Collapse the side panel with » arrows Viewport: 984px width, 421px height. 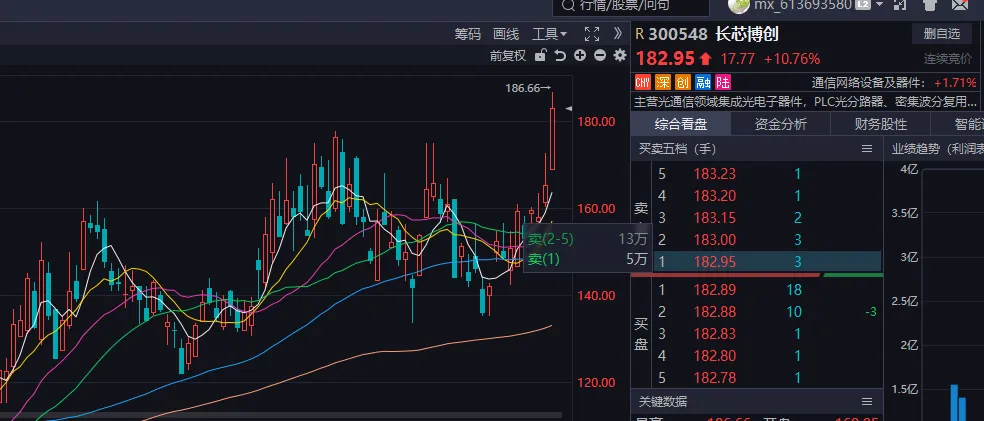tap(618, 34)
